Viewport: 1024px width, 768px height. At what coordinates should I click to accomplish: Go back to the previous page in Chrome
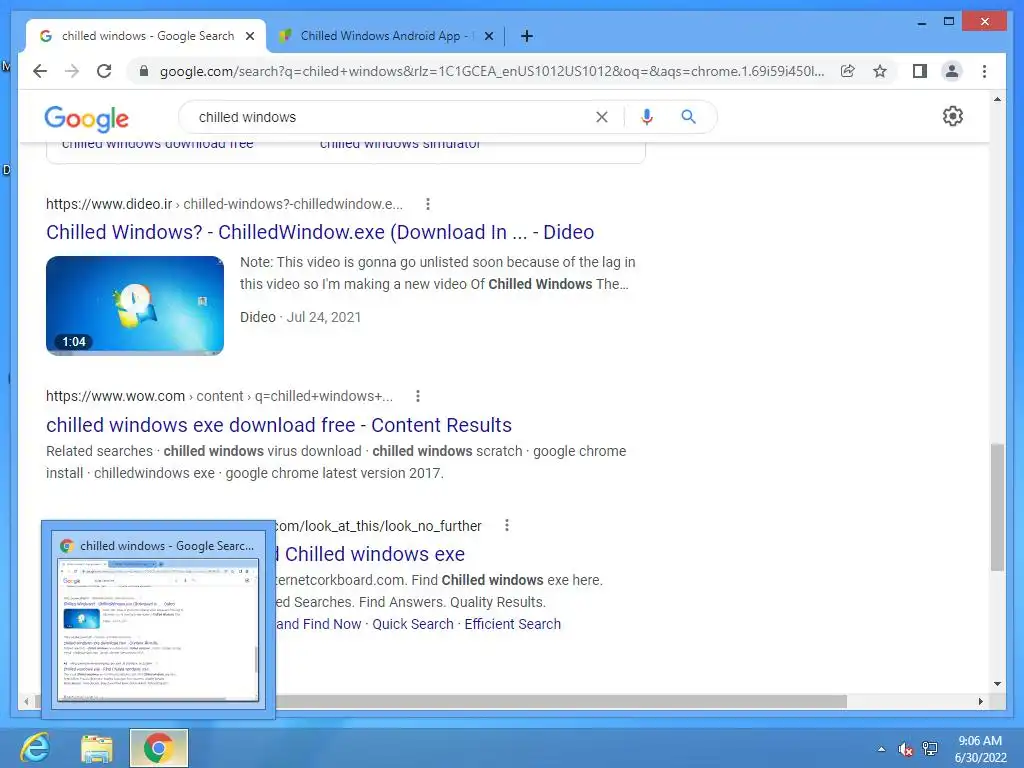(x=40, y=71)
